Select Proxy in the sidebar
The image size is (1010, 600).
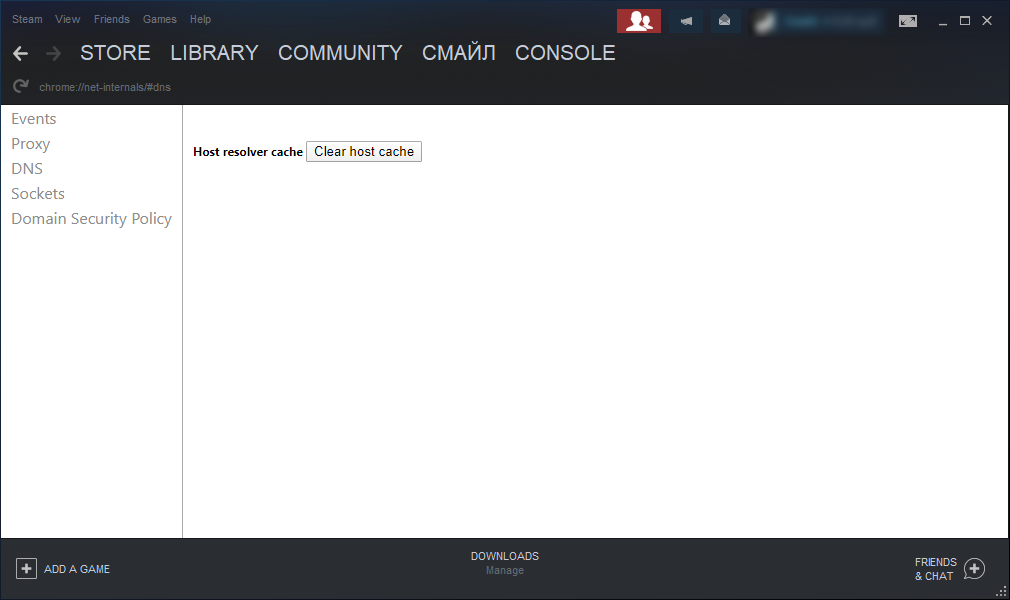(x=30, y=144)
